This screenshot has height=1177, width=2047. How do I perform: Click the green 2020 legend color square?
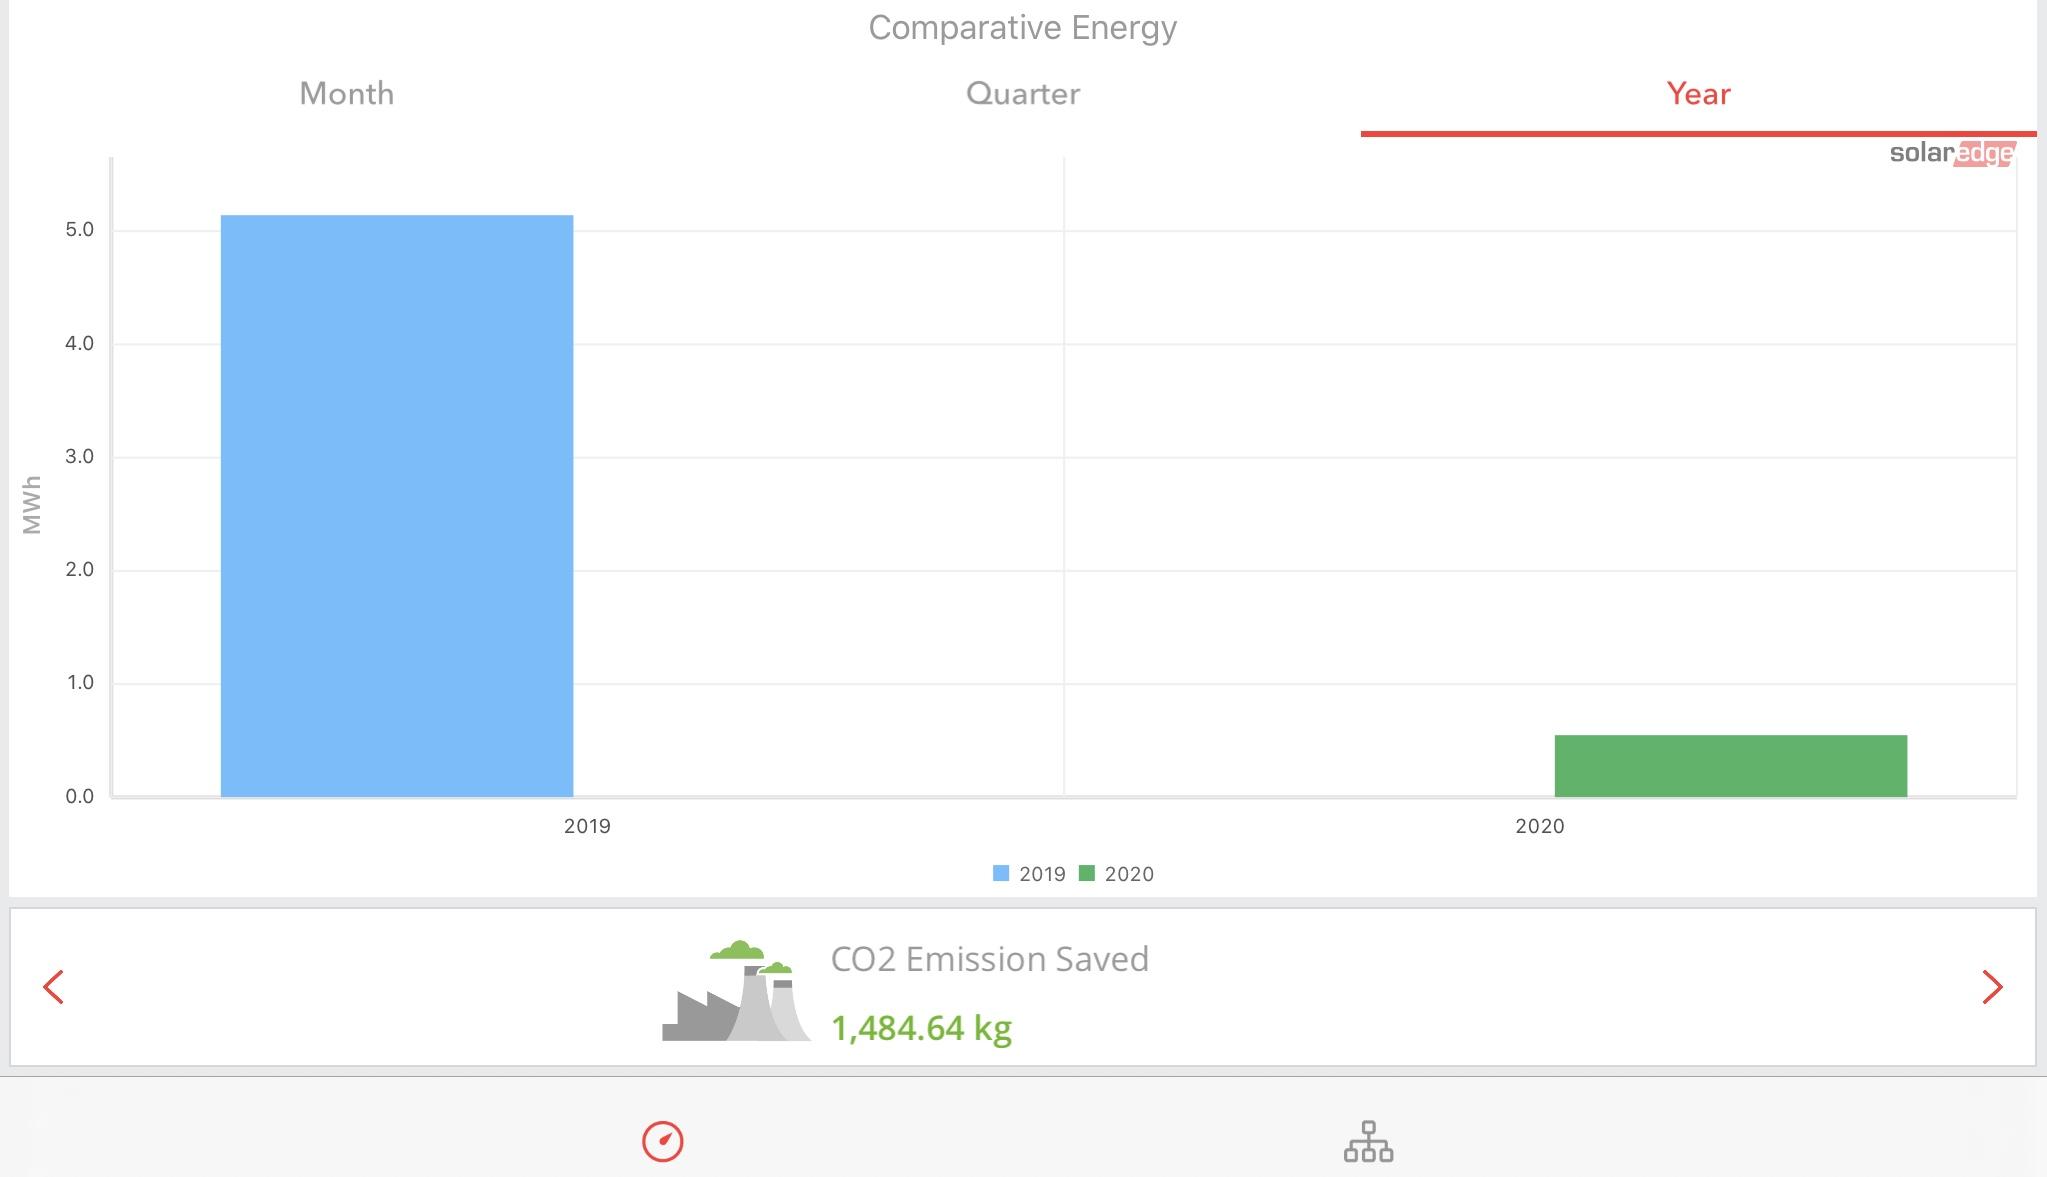coord(1087,874)
